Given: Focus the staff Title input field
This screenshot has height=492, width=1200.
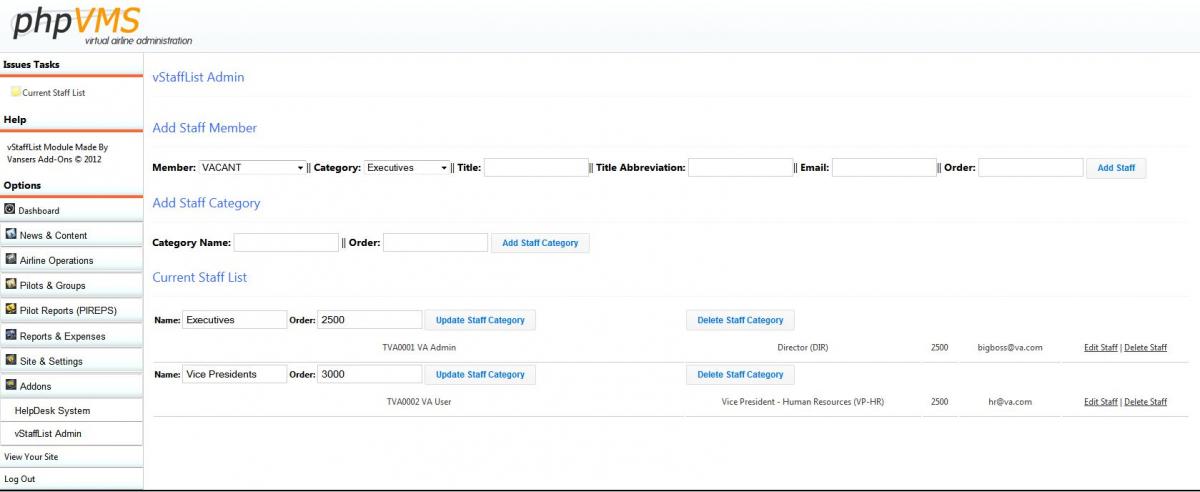Looking at the screenshot, I should click(x=536, y=168).
